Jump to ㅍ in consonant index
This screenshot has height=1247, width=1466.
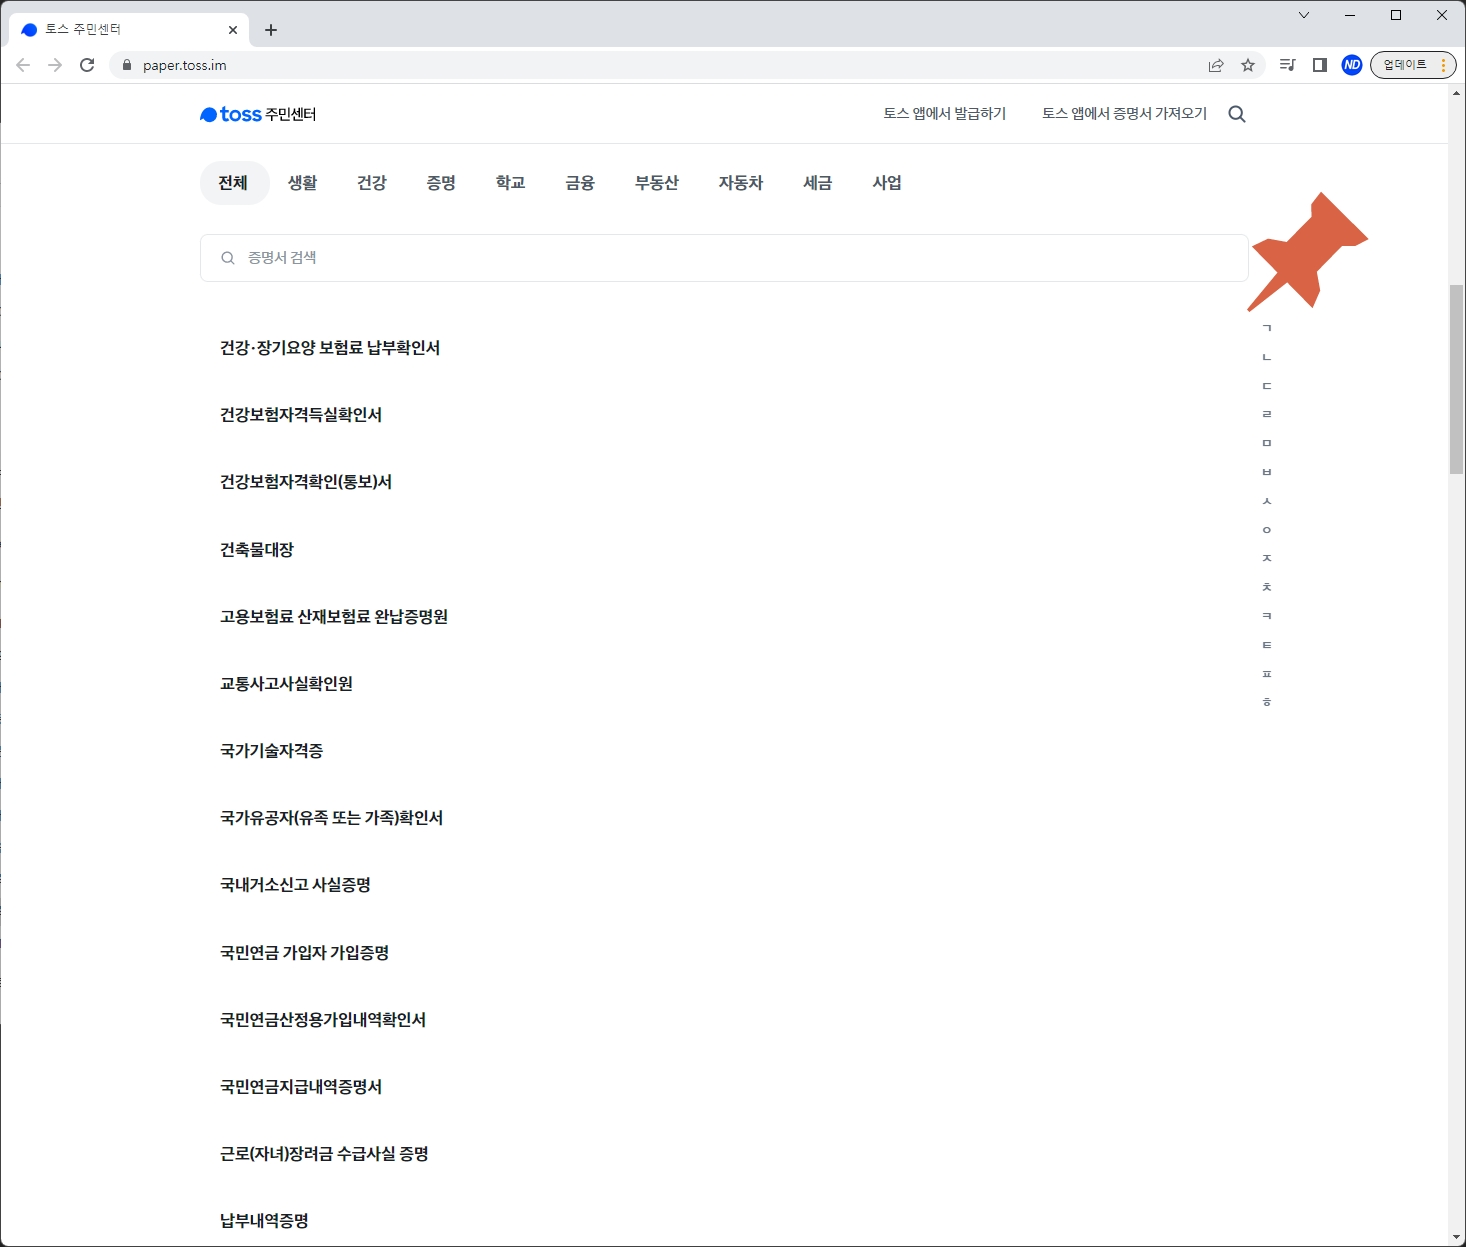tap(1267, 674)
